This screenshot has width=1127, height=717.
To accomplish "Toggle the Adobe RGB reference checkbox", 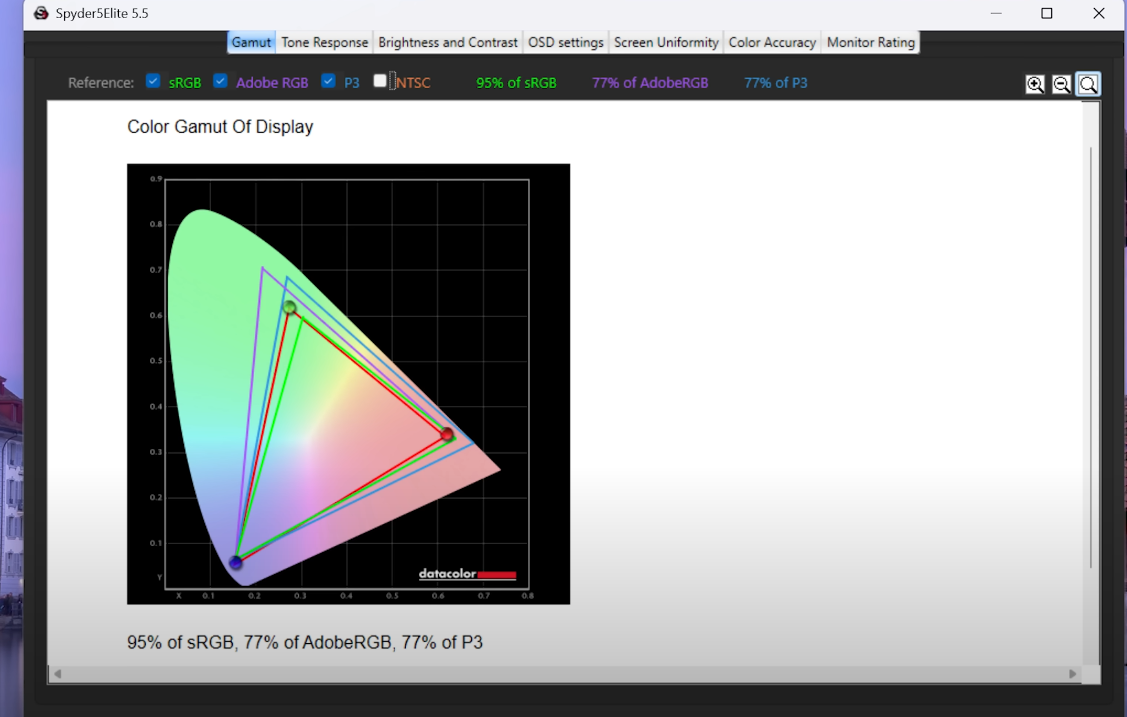I will coord(221,80).
